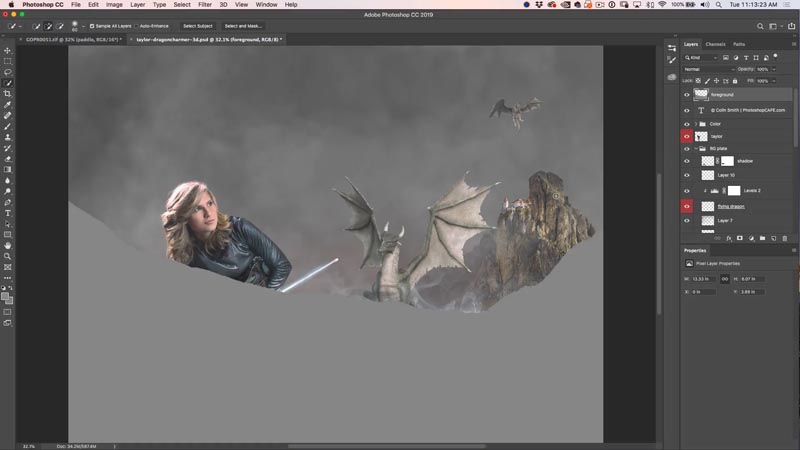The width and height of the screenshot is (800, 450).
Task: Click the add layer mask icon
Action: (x=740, y=238)
